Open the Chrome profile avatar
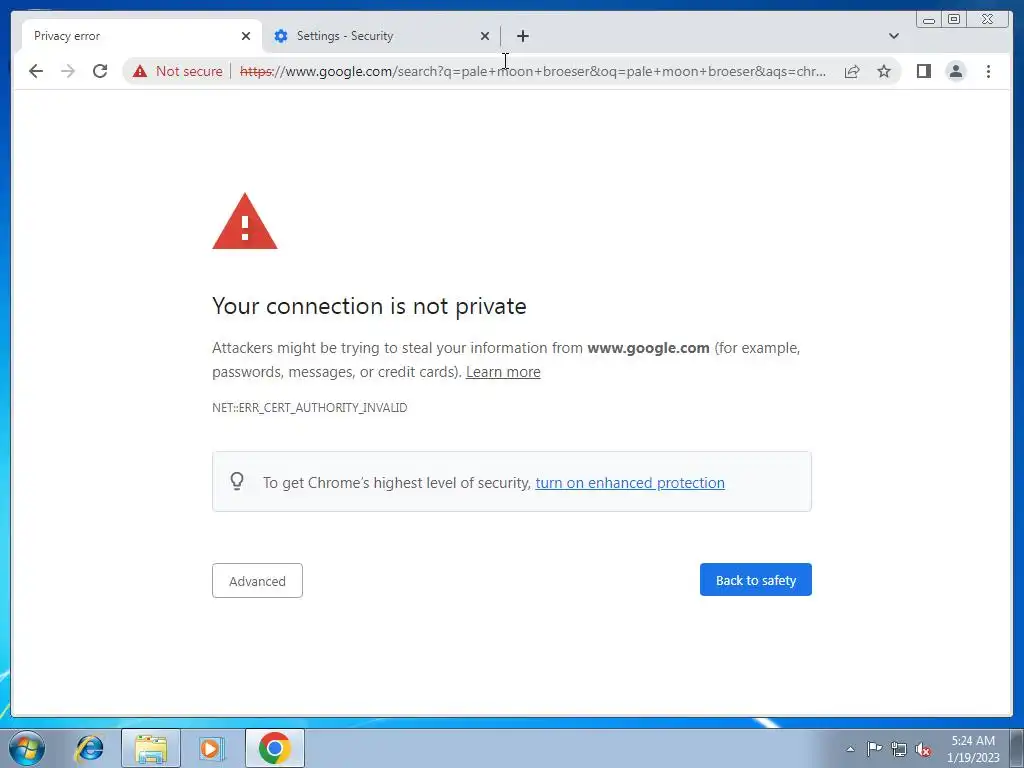Image resolution: width=1024 pixels, height=768 pixels. 955,71
